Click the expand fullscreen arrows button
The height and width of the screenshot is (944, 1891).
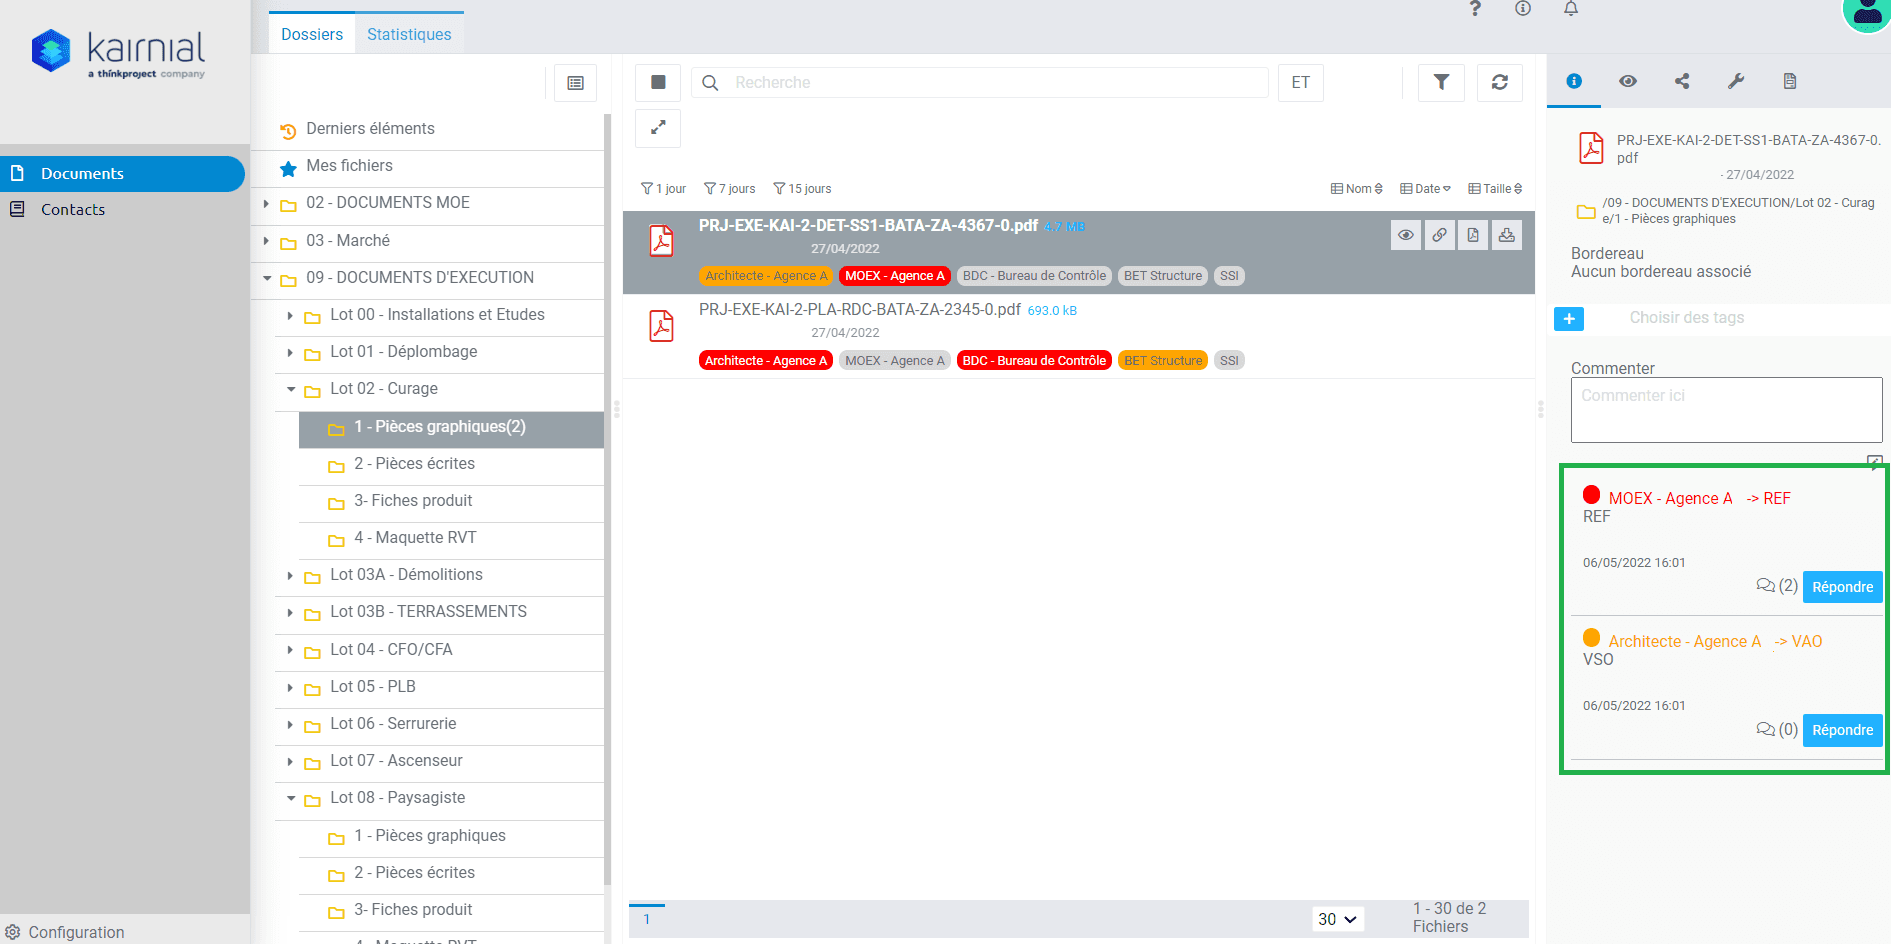tap(658, 128)
